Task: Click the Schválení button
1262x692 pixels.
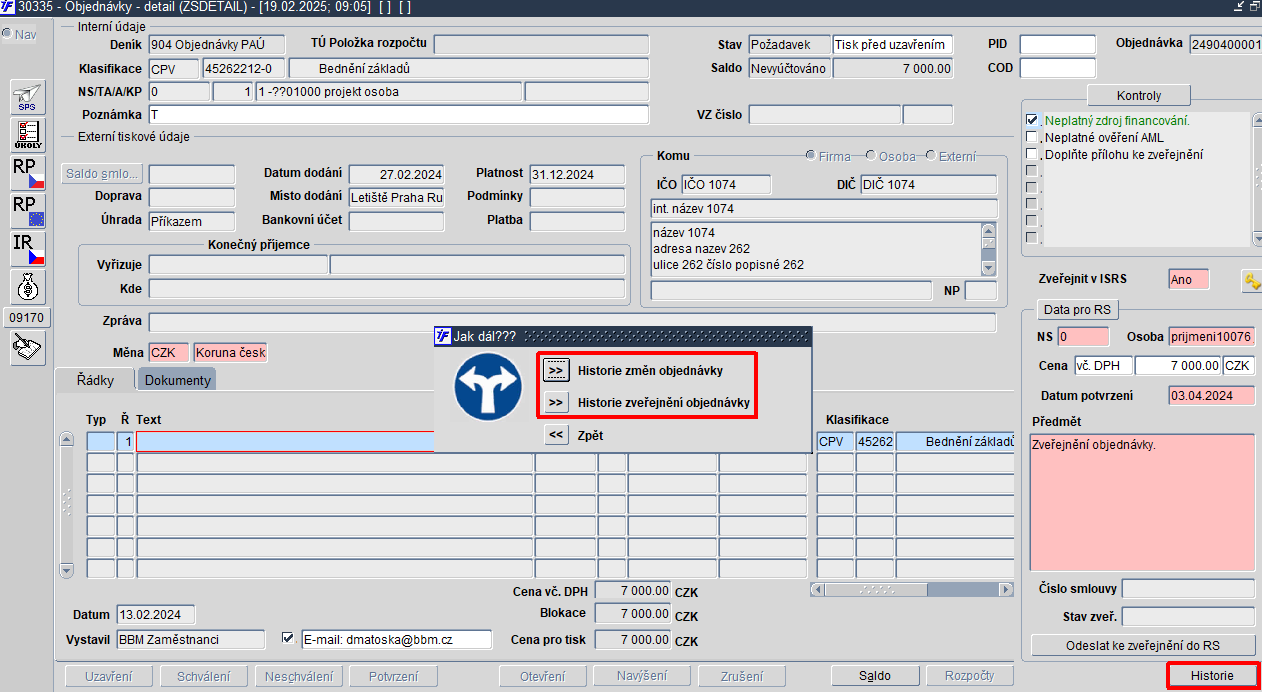Action: tap(203, 676)
